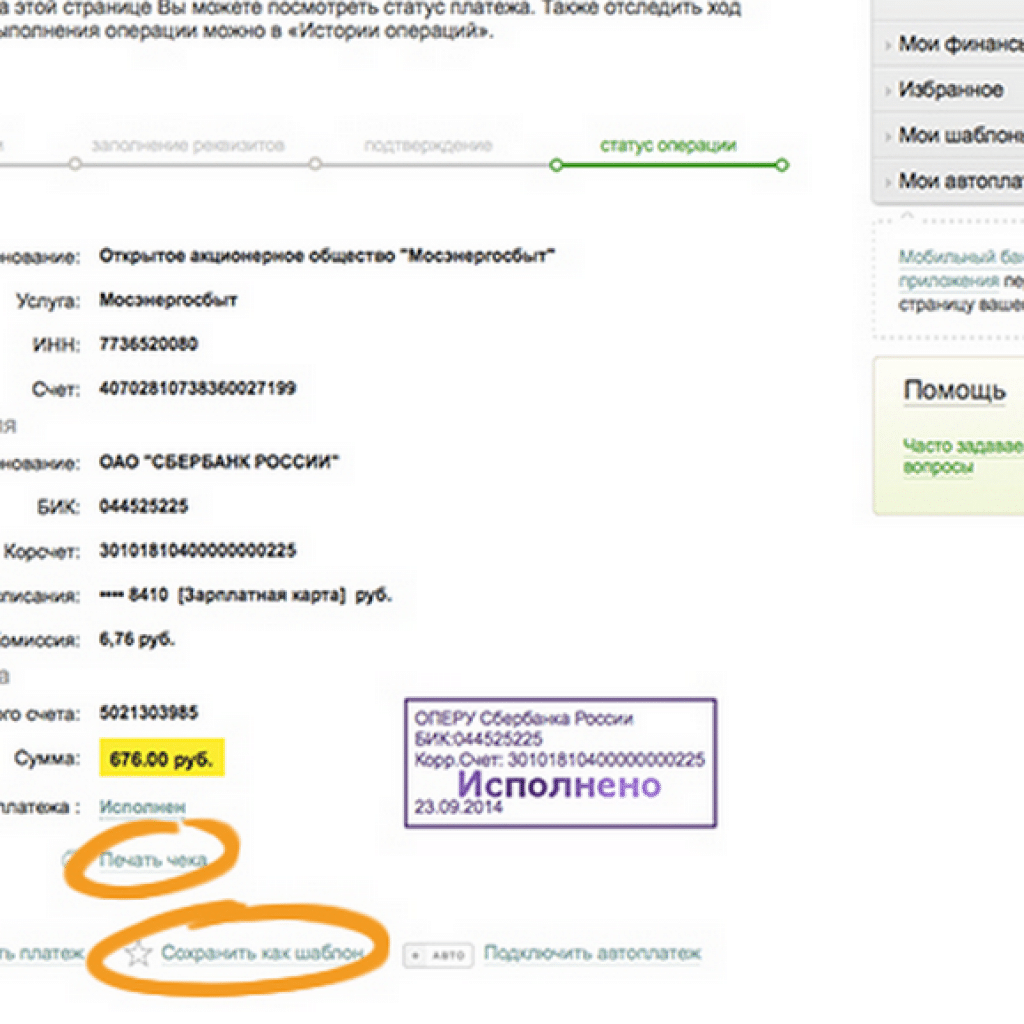The width and height of the screenshot is (1024, 1024).
Task: Click the collapse caret below Мои автоплатежи
Action: pos(908,214)
